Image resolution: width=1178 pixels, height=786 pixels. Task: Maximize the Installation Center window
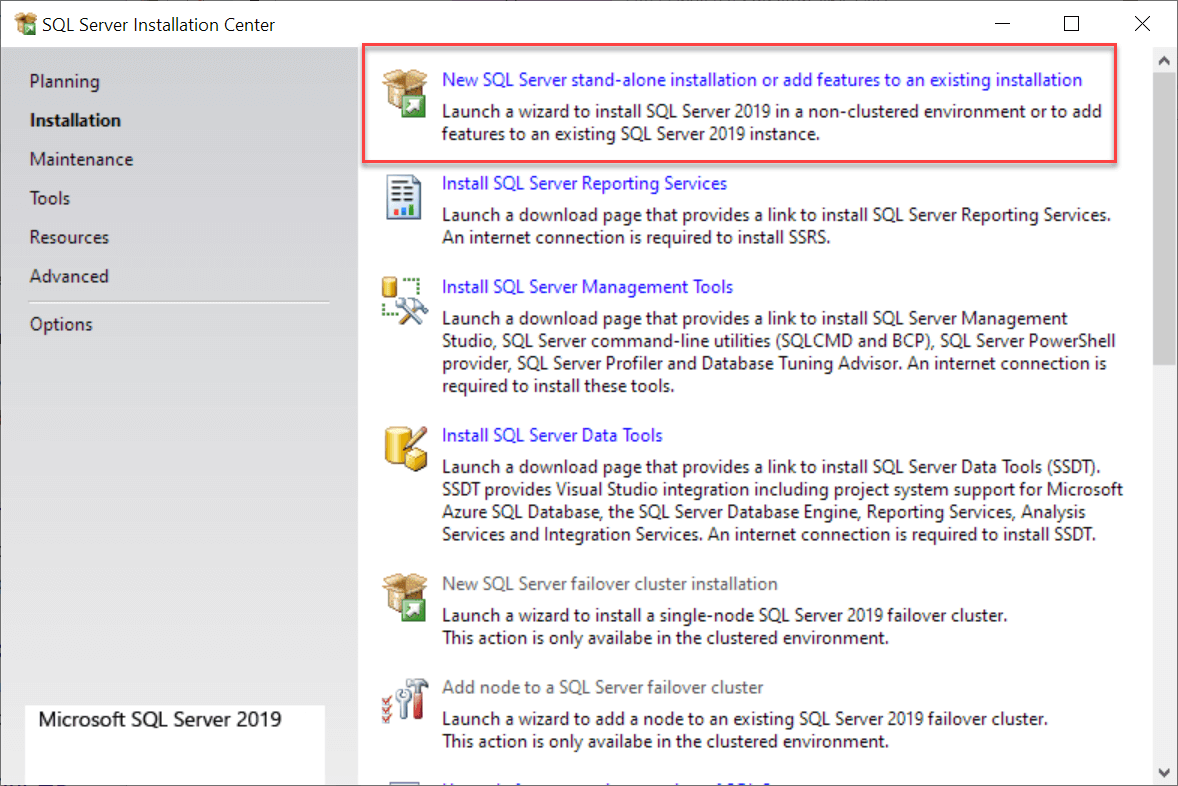pyautogui.click(x=1072, y=24)
